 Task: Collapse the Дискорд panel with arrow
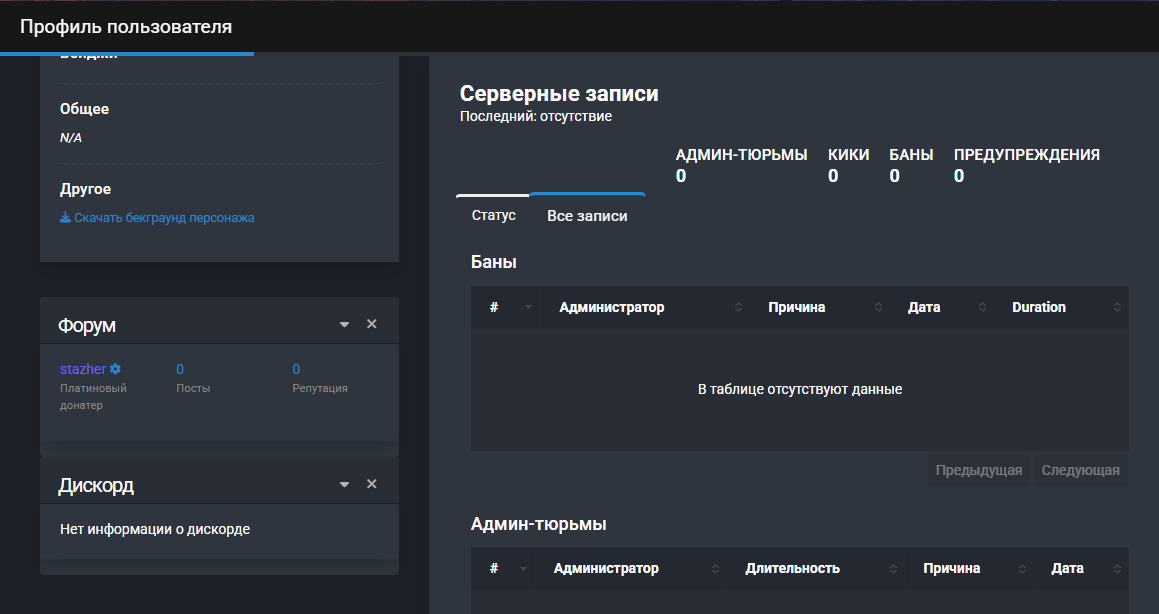(345, 485)
